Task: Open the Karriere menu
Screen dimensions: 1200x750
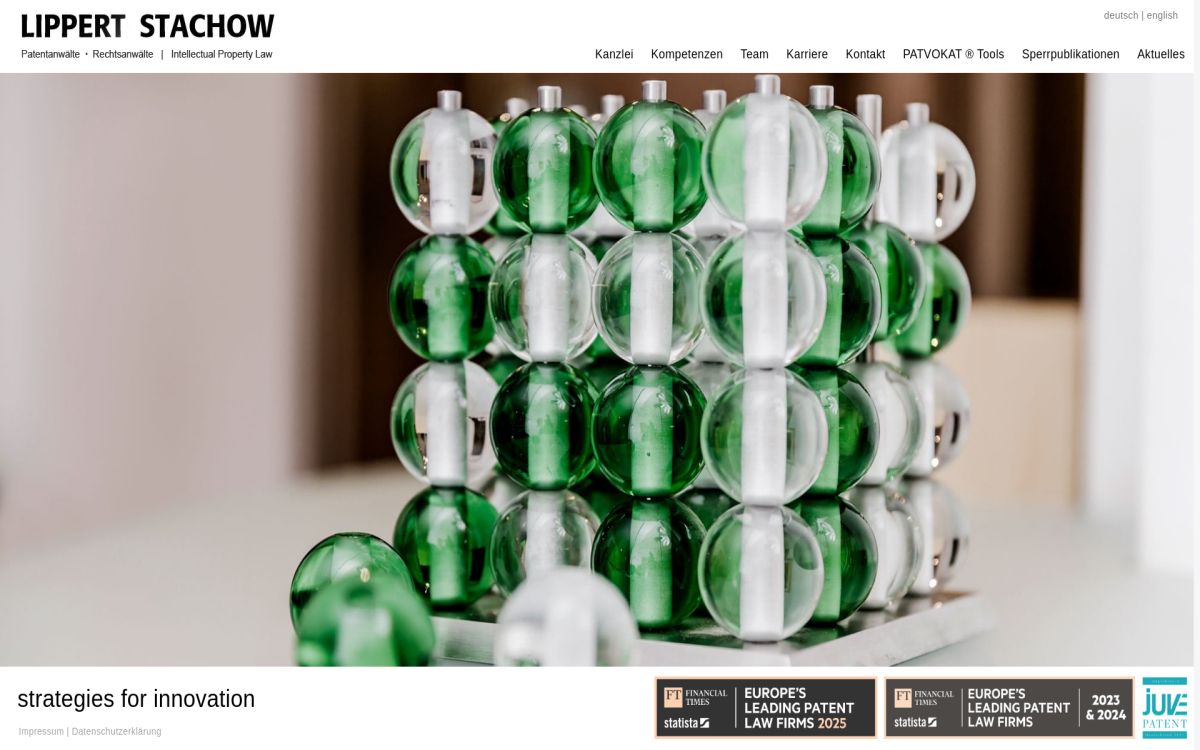Action: [807, 54]
